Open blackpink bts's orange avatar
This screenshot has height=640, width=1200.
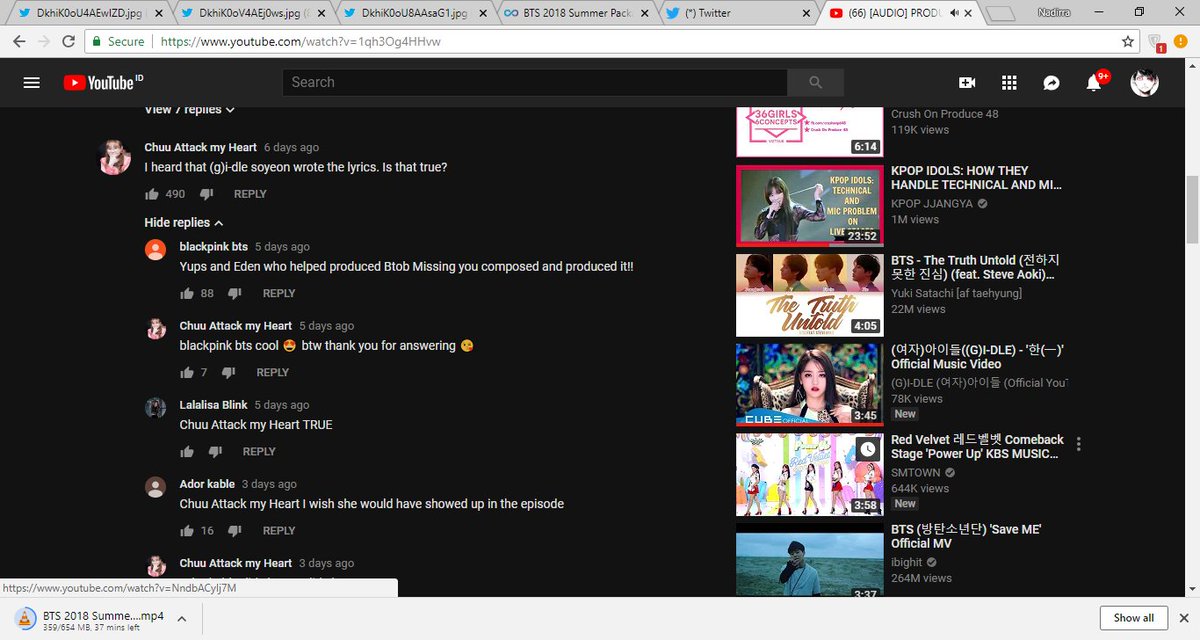click(155, 250)
